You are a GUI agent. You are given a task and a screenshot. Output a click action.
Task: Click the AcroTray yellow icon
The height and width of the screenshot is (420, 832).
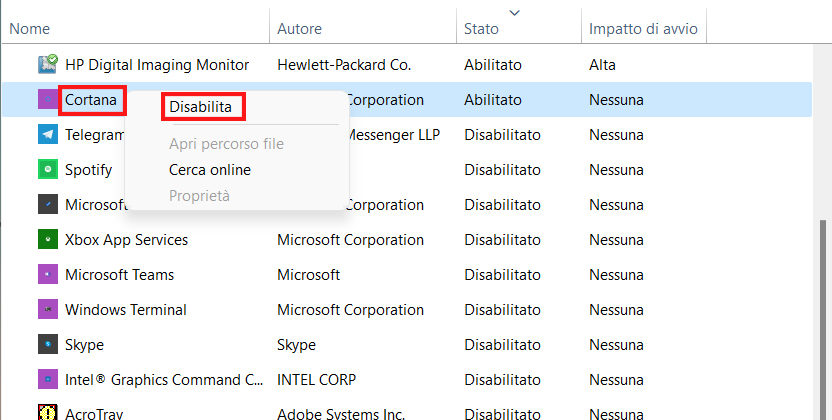pos(47,412)
